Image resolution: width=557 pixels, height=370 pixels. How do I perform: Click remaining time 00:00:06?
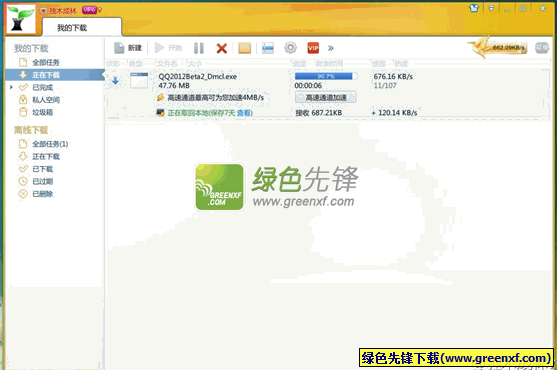308,86
